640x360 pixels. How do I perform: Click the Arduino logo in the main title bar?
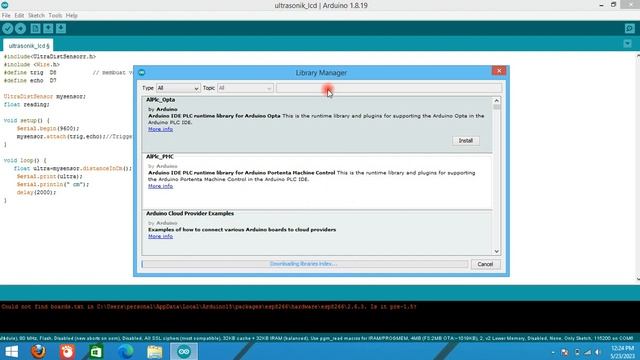[4, 5]
